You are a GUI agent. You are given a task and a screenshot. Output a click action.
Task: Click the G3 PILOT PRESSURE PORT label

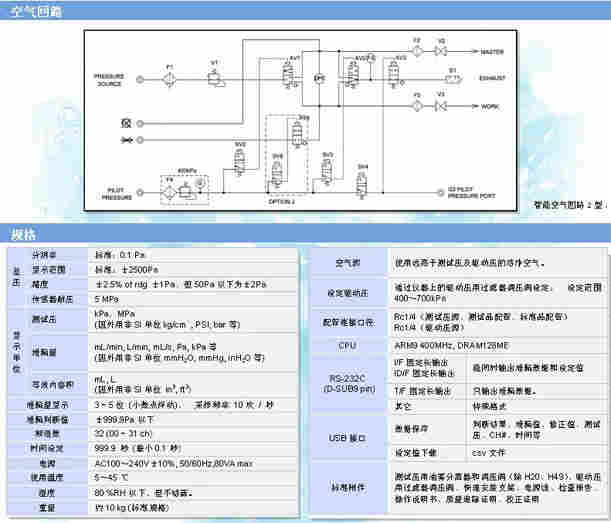coord(472,190)
